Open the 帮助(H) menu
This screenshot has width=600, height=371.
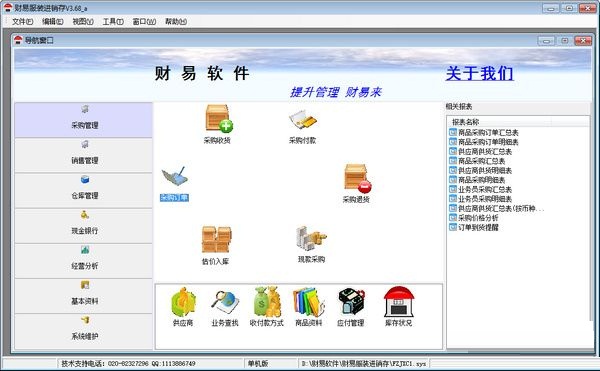[x=176, y=21]
